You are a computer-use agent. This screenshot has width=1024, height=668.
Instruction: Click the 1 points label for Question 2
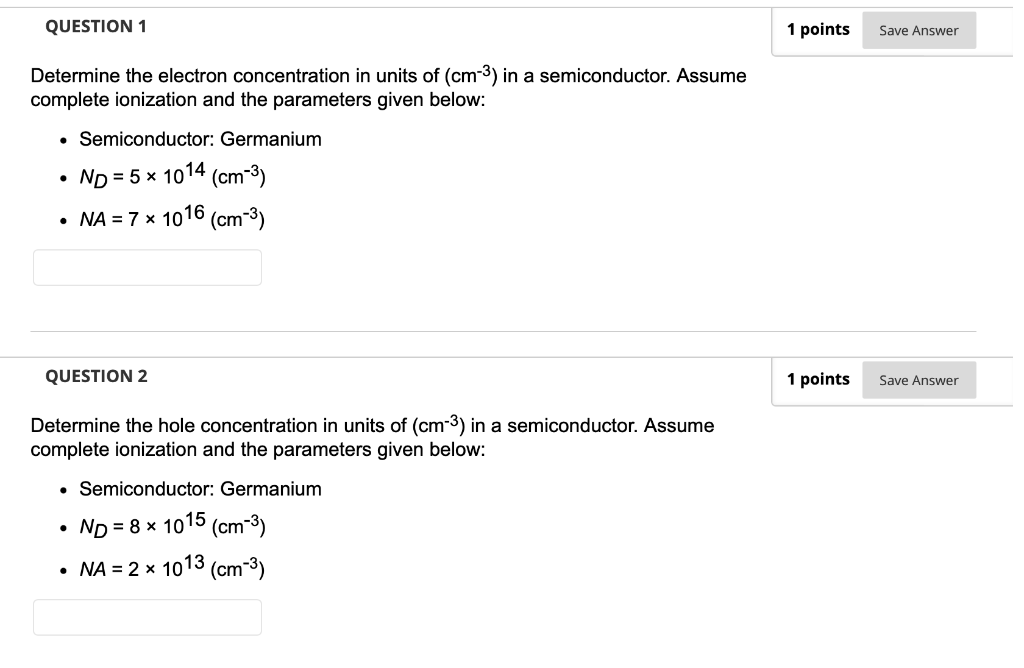point(819,380)
